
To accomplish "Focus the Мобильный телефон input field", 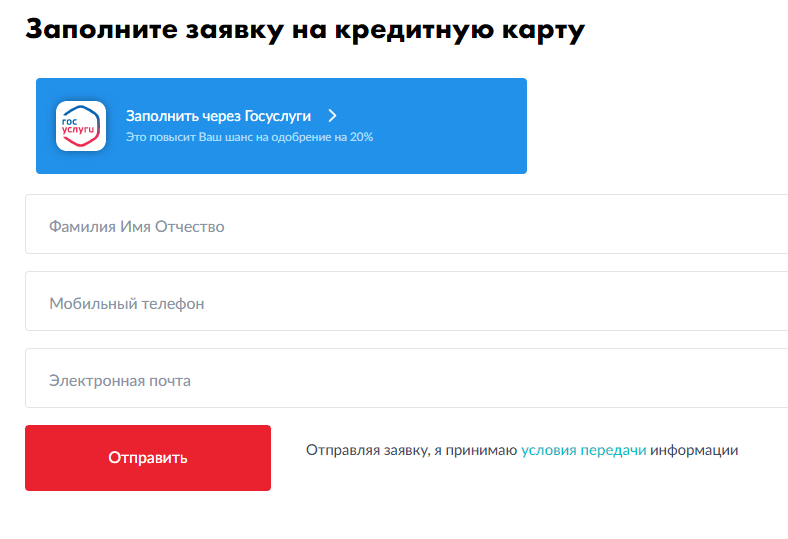I will pyautogui.click(x=407, y=301).
